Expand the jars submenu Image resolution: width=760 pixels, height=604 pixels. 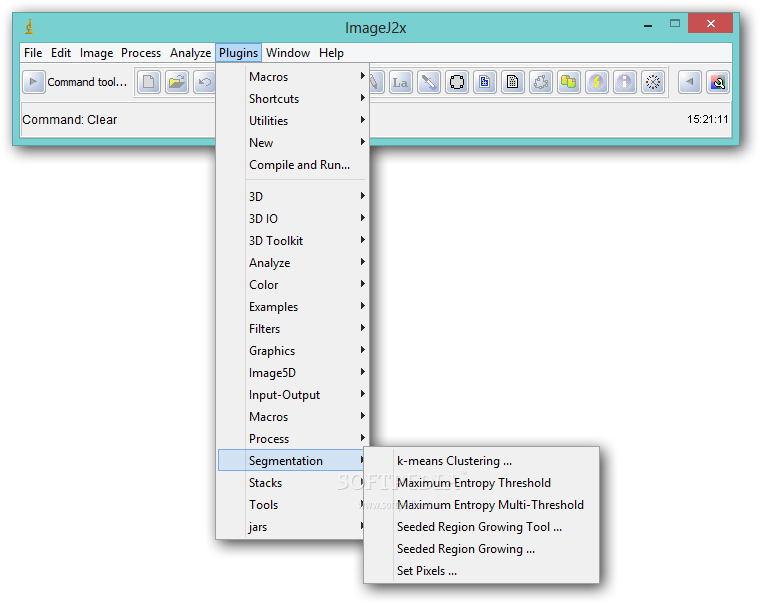coord(291,527)
